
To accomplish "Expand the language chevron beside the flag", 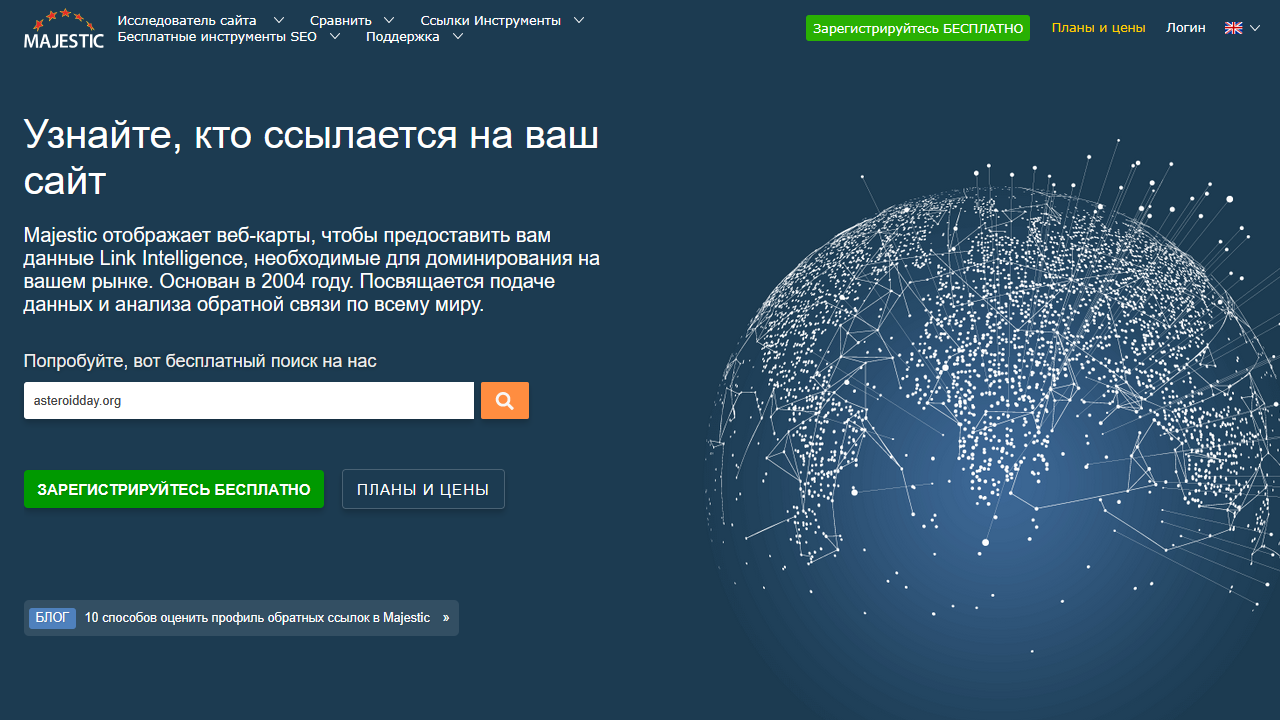I will 1255,28.
